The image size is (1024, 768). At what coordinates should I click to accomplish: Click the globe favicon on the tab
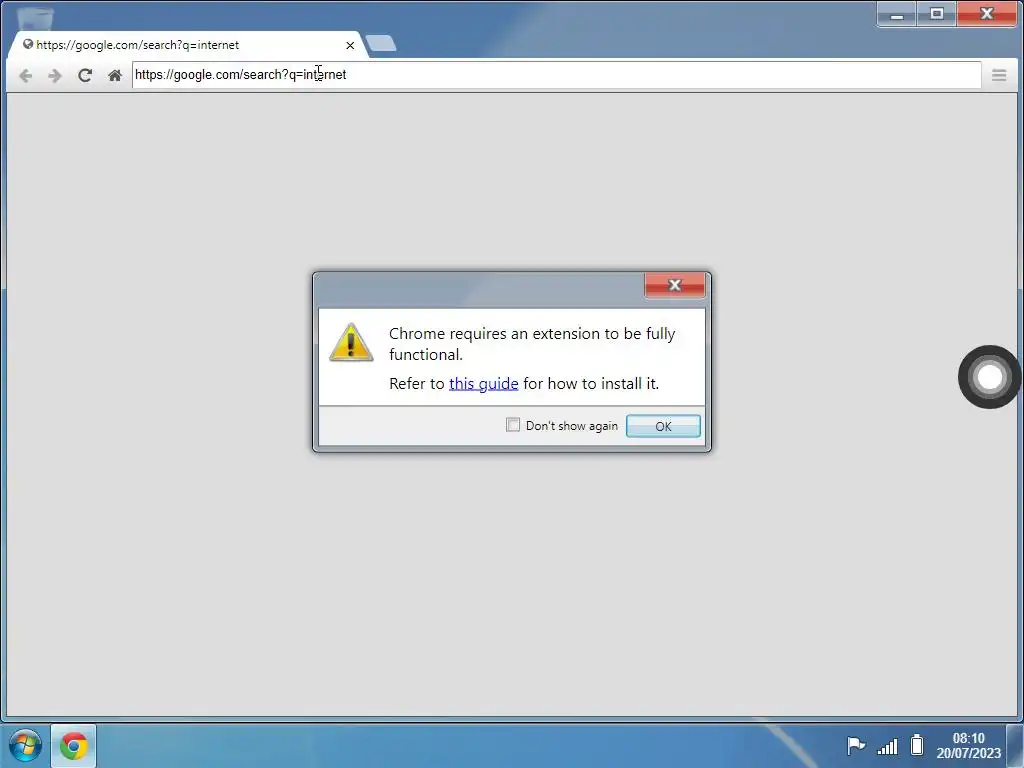click(28, 44)
